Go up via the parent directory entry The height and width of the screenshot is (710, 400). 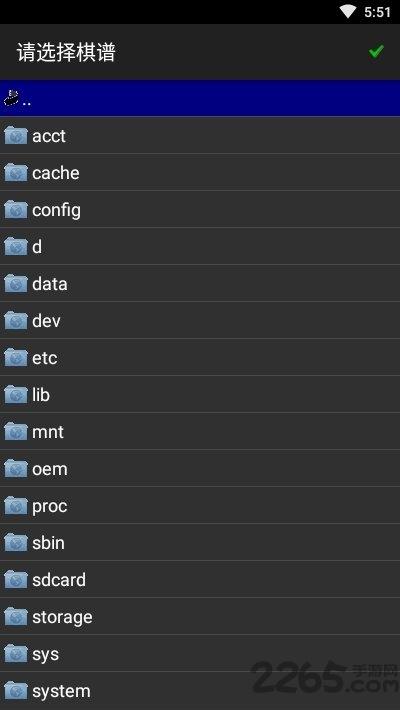[x=200, y=98]
